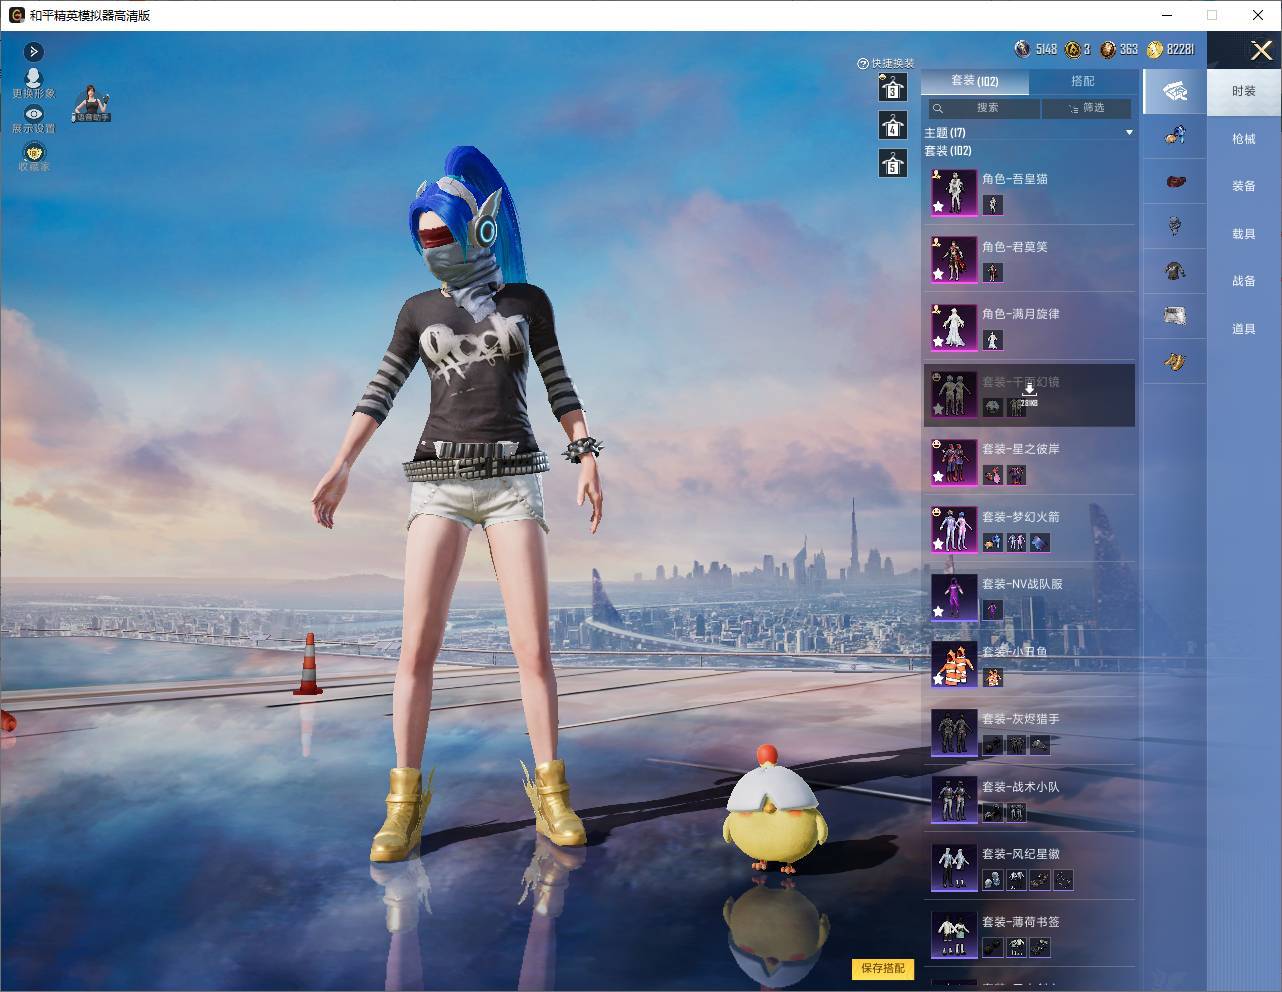Expand the top-left arrow panel button
This screenshot has height=992, width=1282.
33,51
